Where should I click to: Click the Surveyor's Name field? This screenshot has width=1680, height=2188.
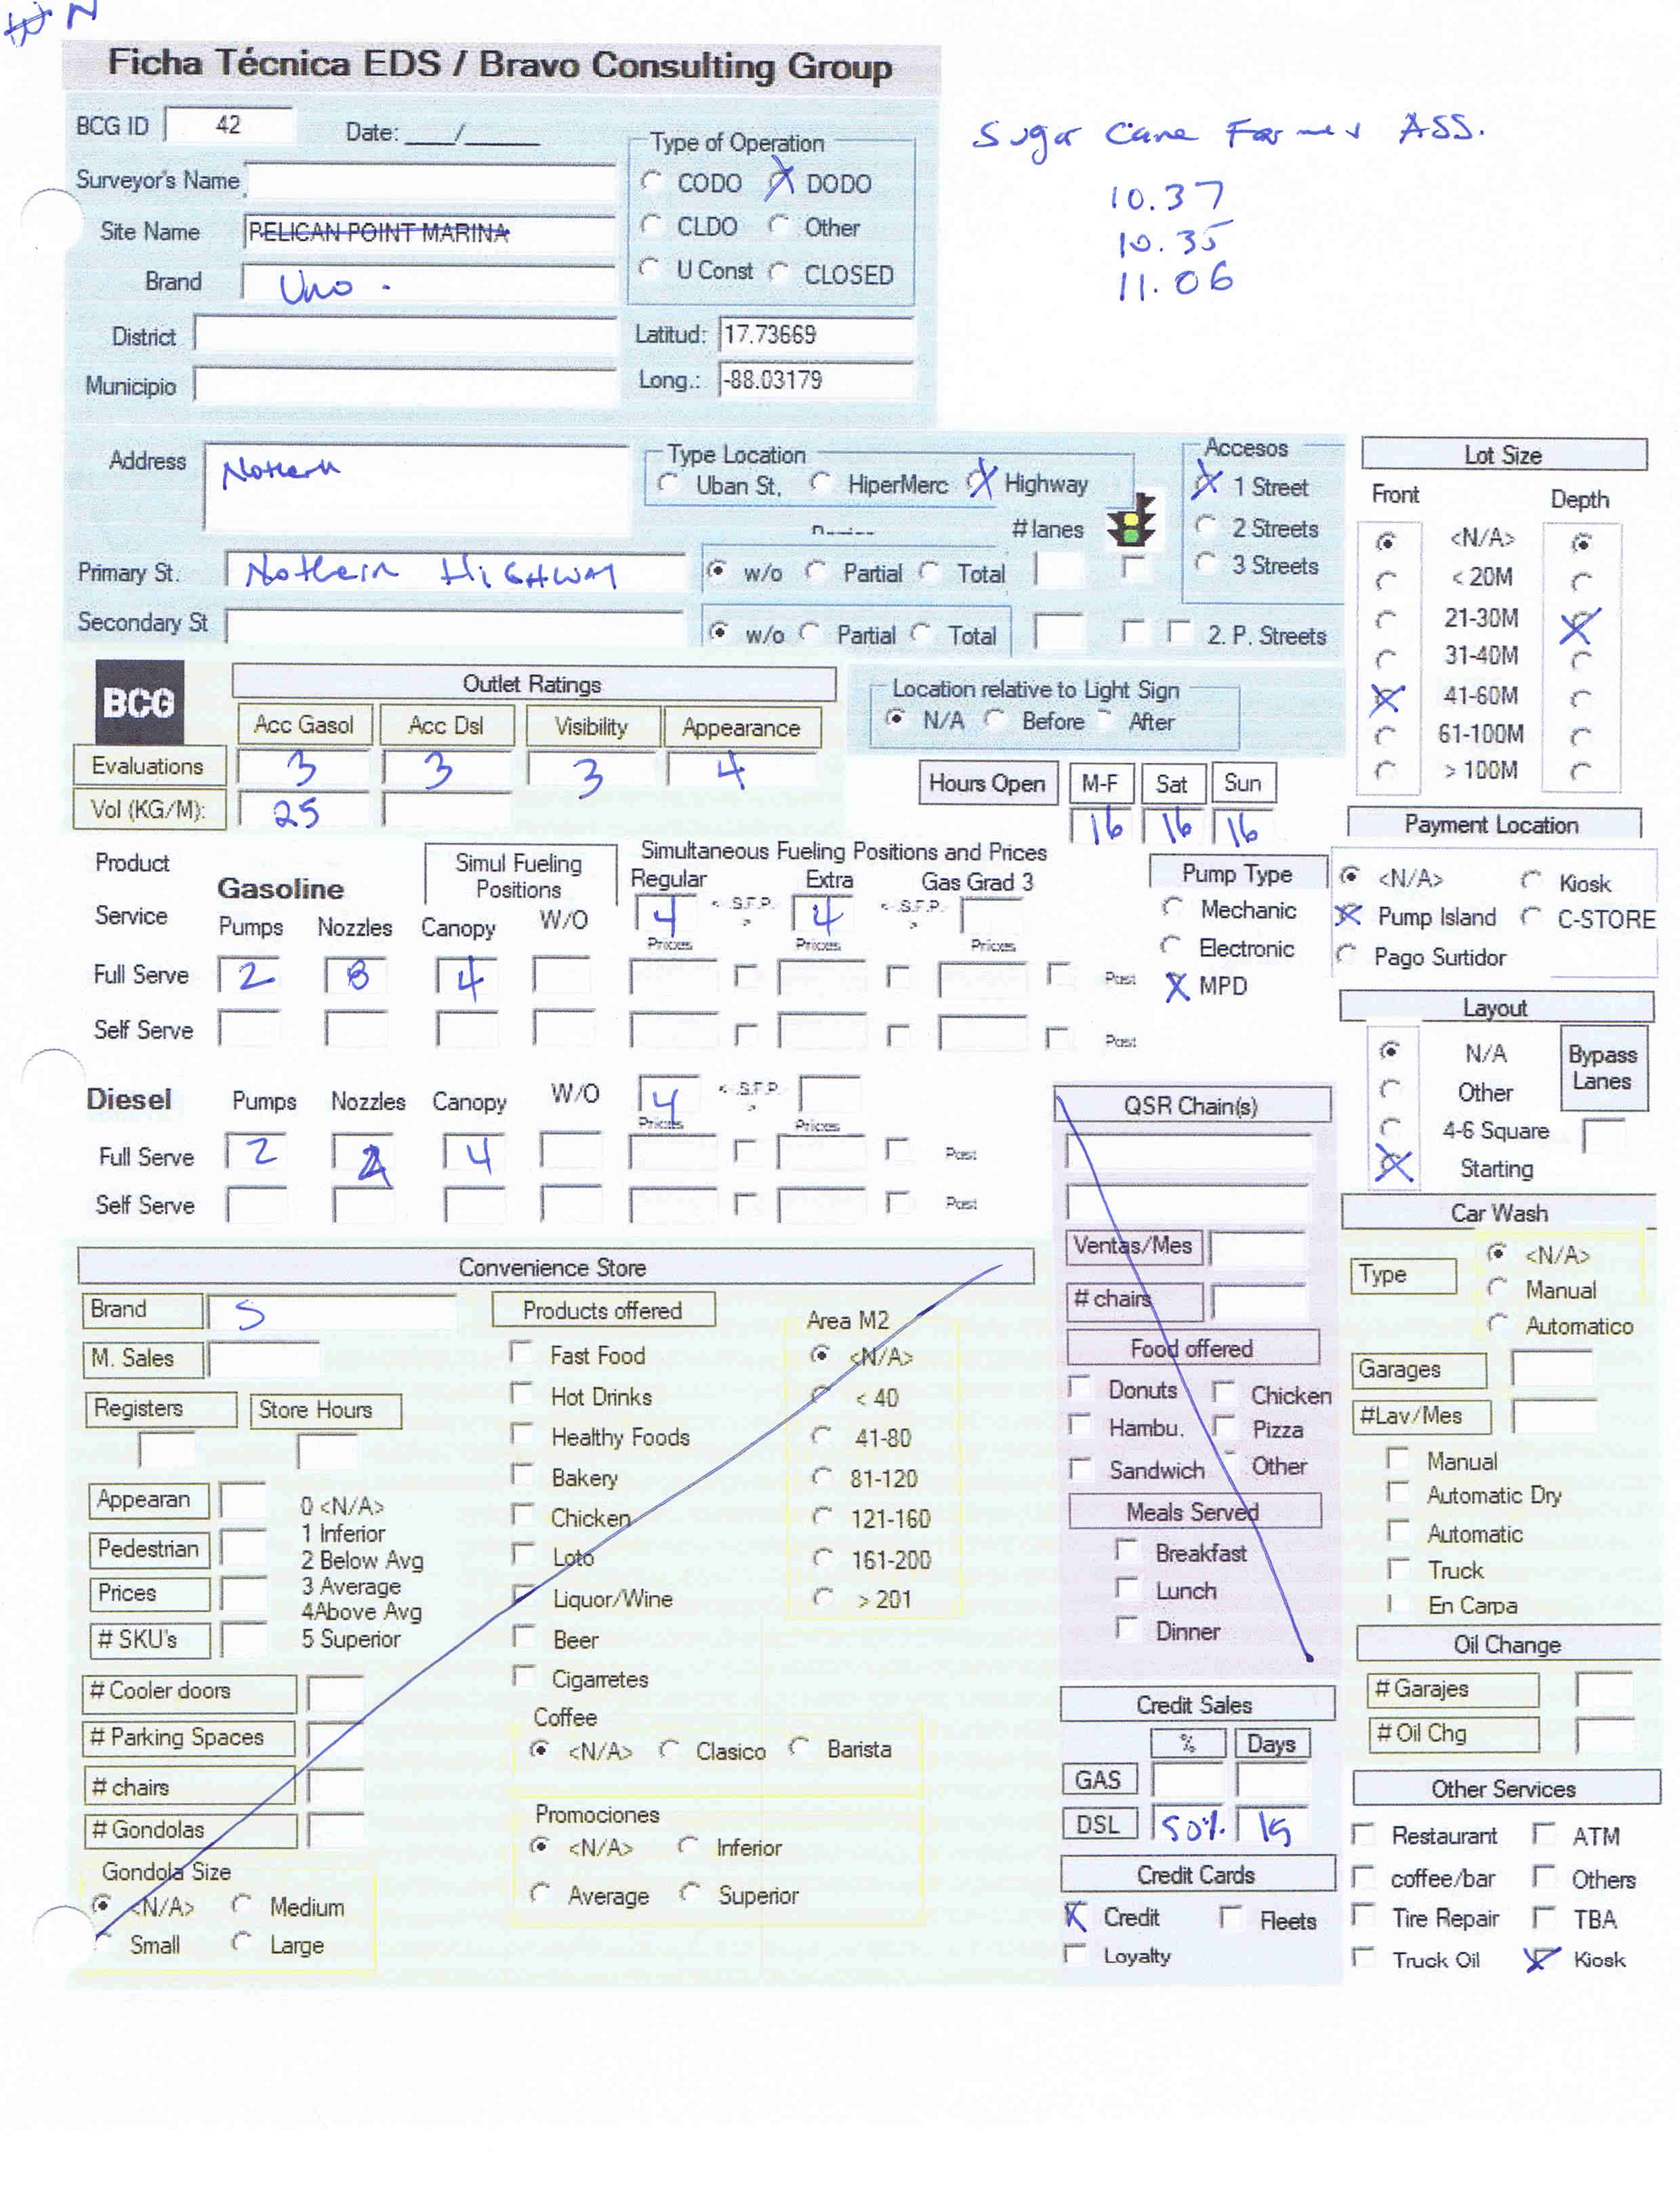(x=430, y=181)
